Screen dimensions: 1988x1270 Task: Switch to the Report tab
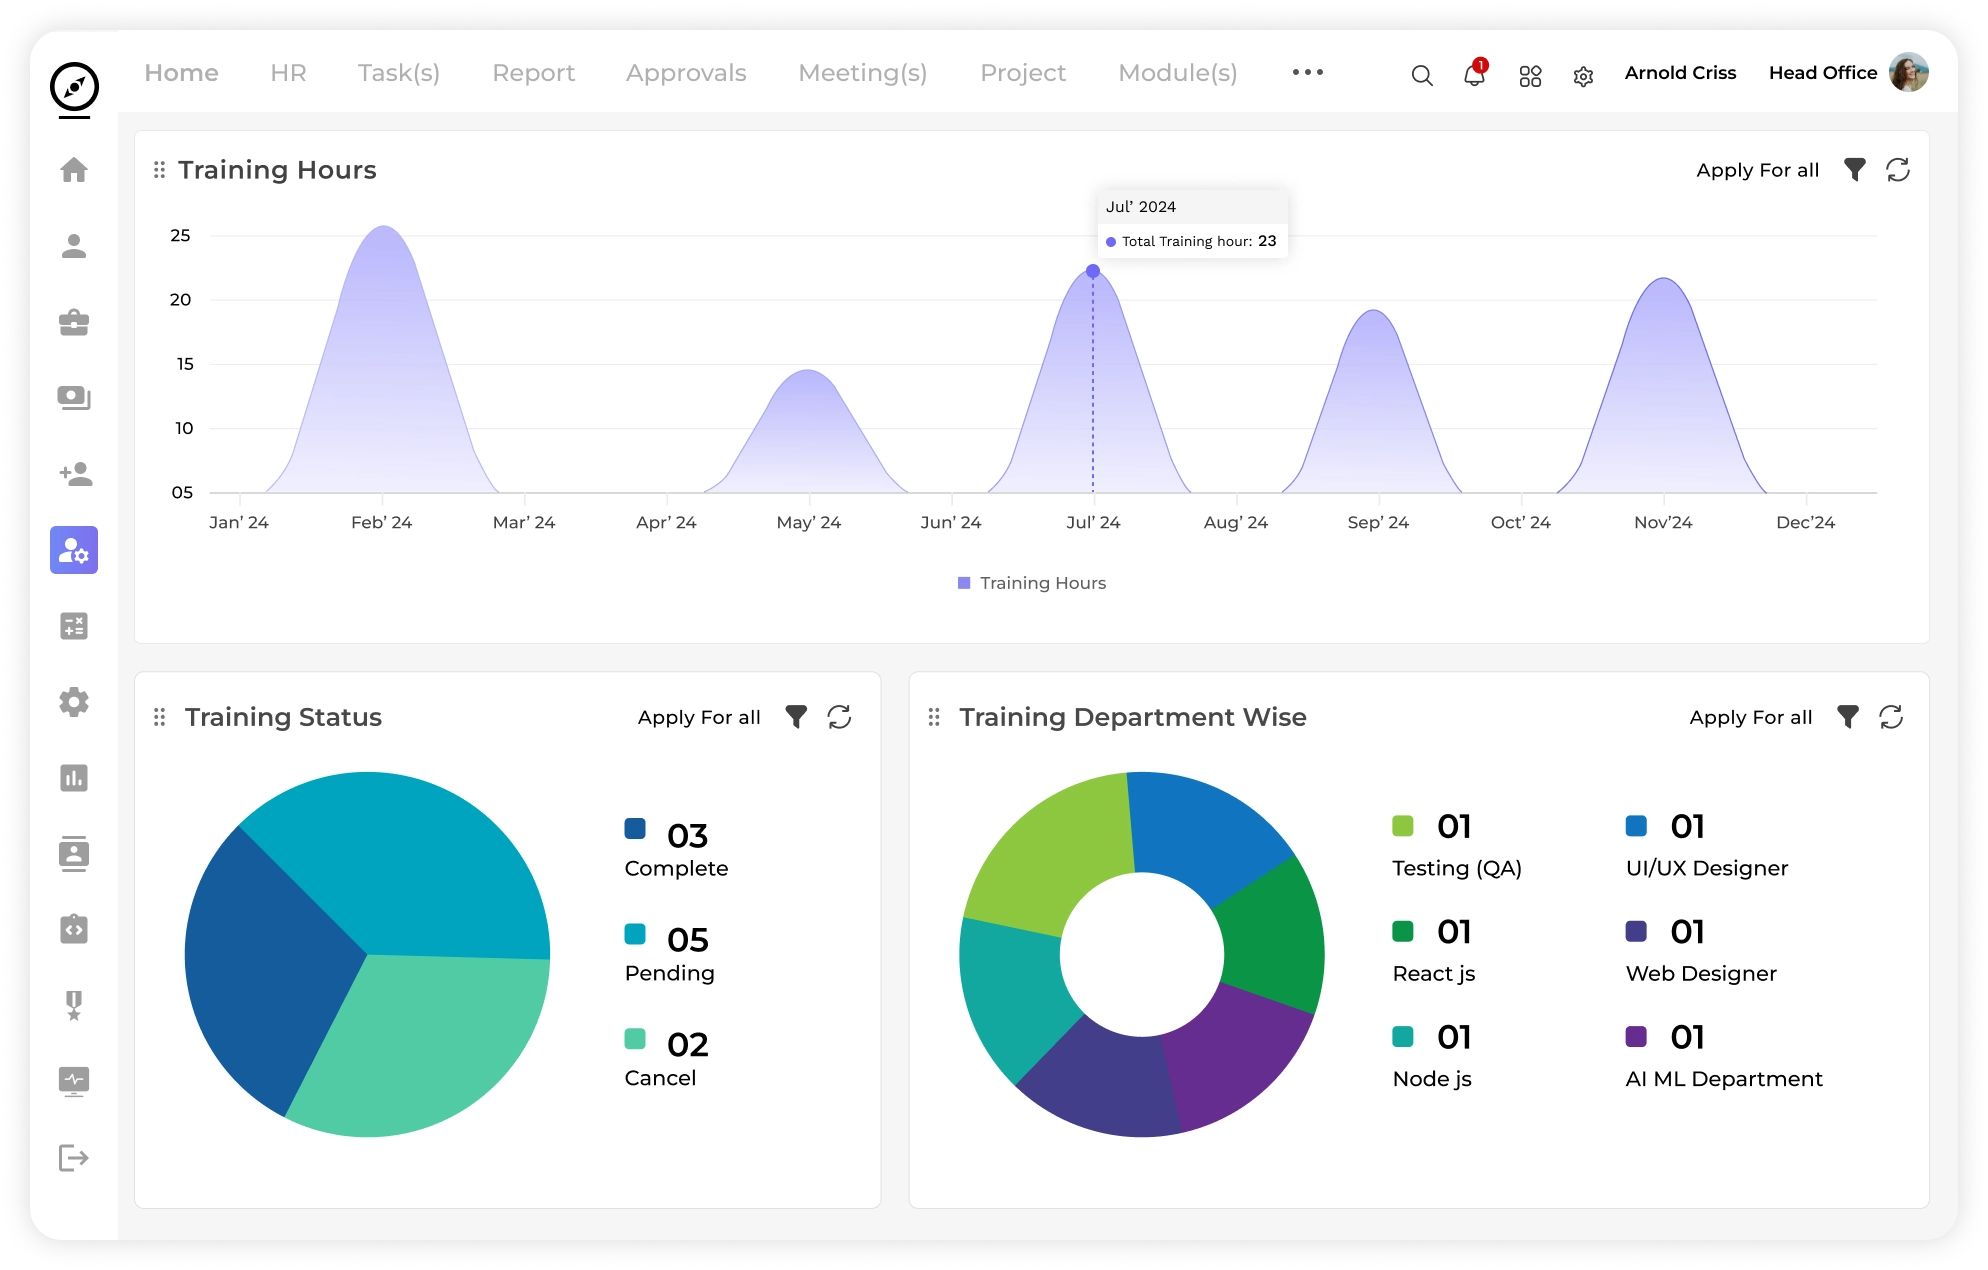tap(533, 72)
